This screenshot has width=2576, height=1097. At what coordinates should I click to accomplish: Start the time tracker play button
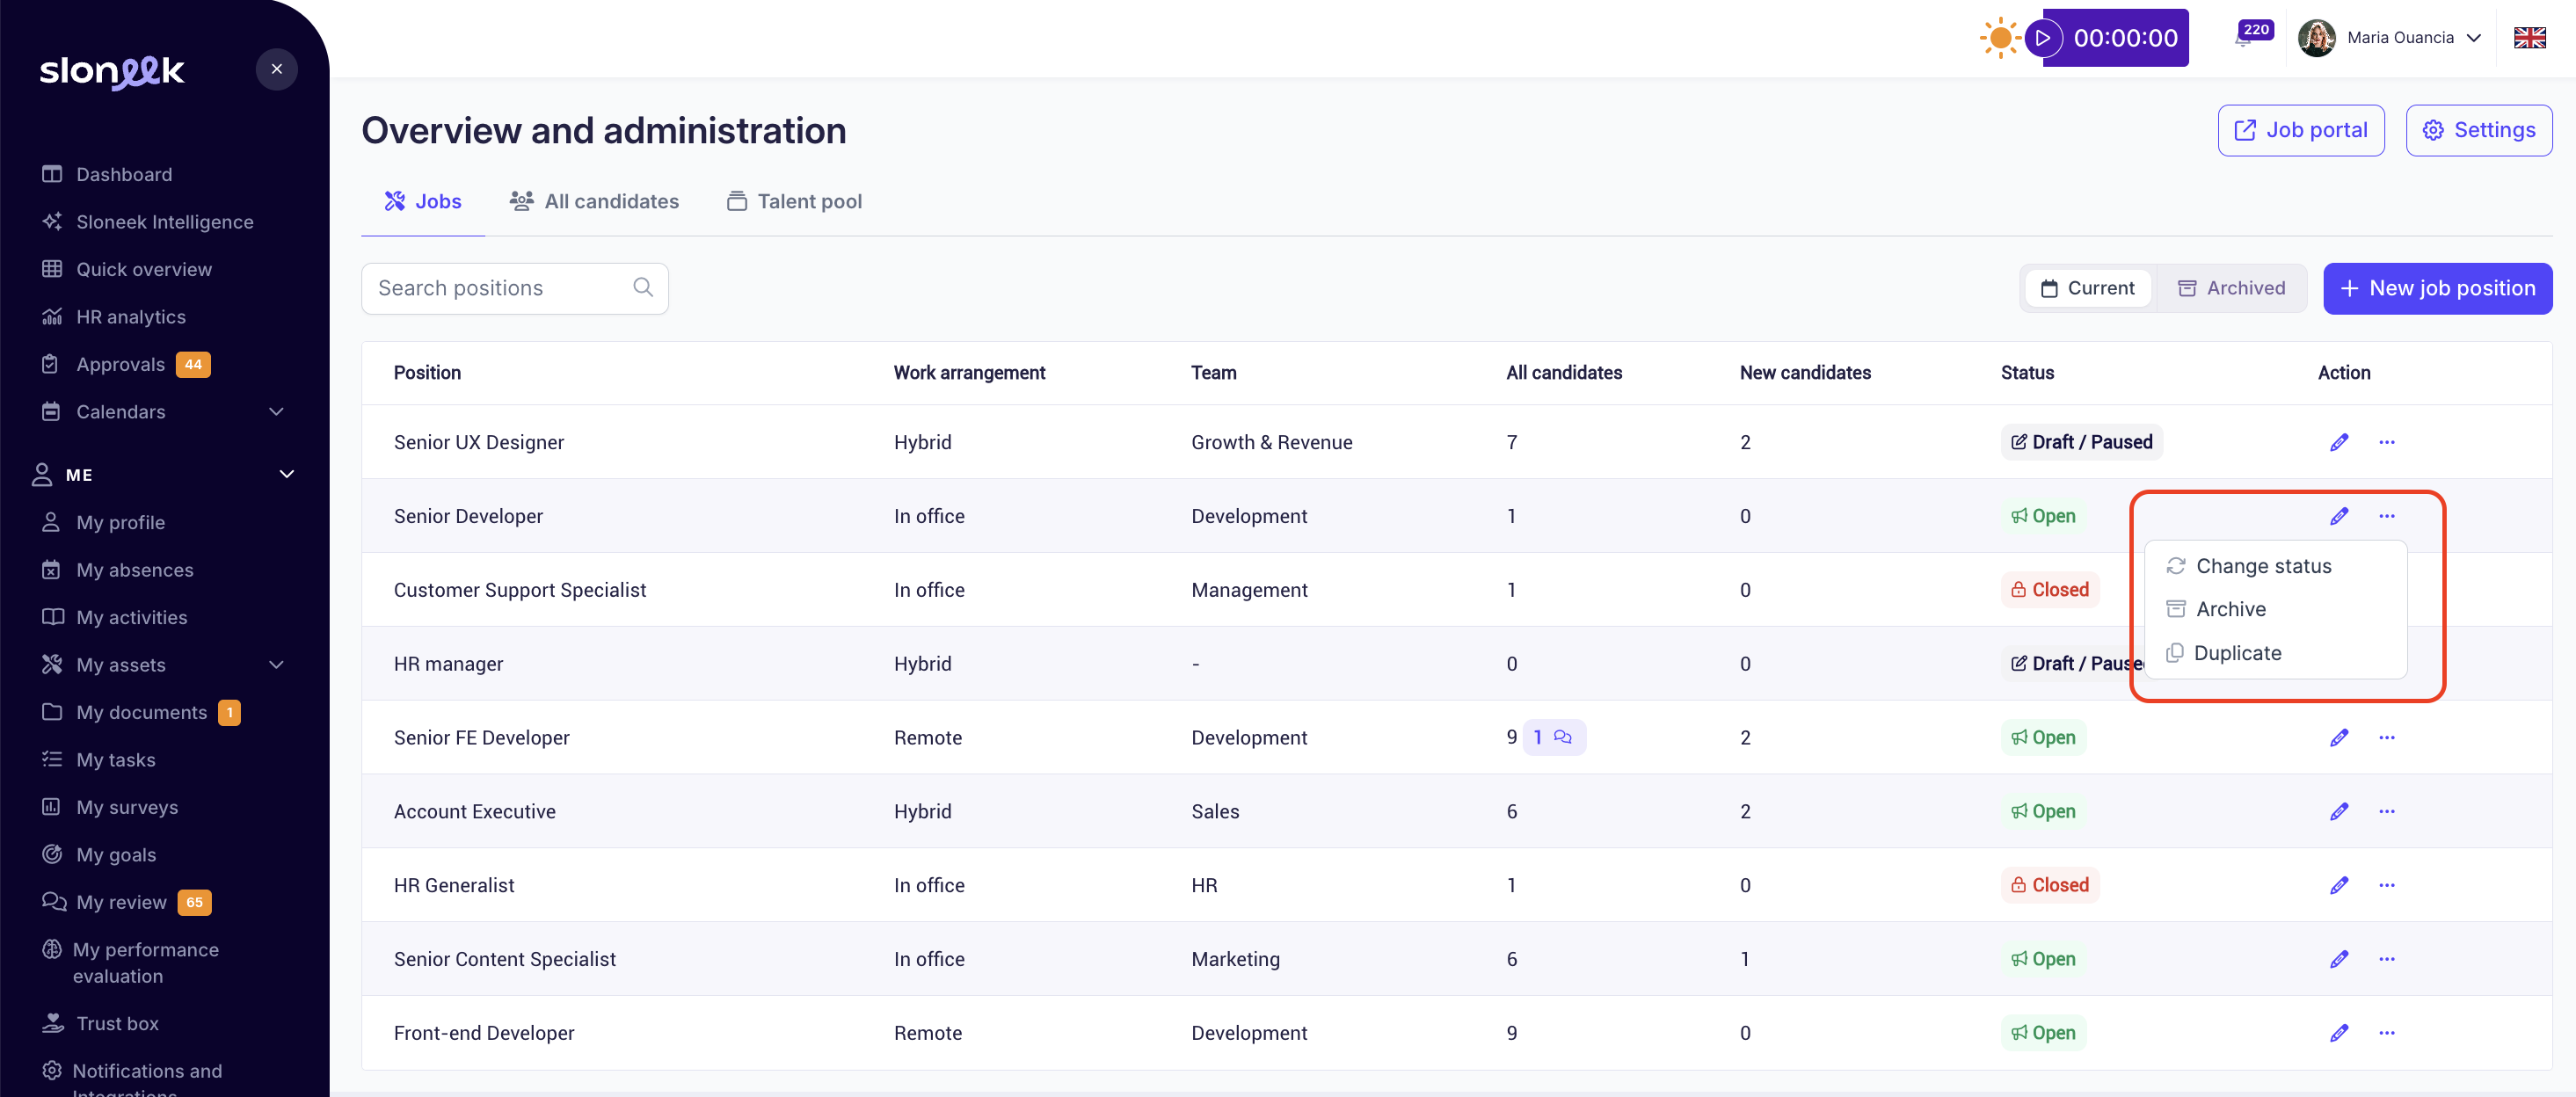[2043, 38]
